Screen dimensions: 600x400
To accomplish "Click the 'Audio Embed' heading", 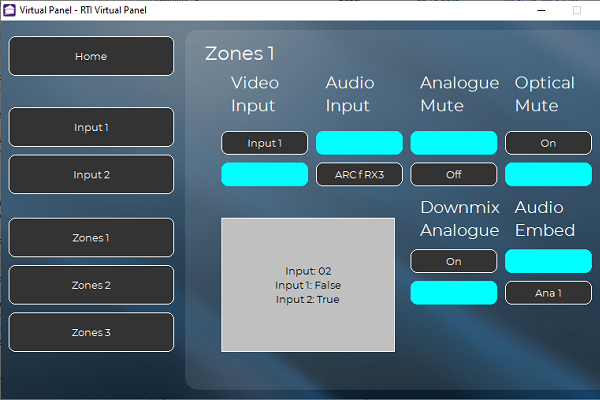I will 545,219.
